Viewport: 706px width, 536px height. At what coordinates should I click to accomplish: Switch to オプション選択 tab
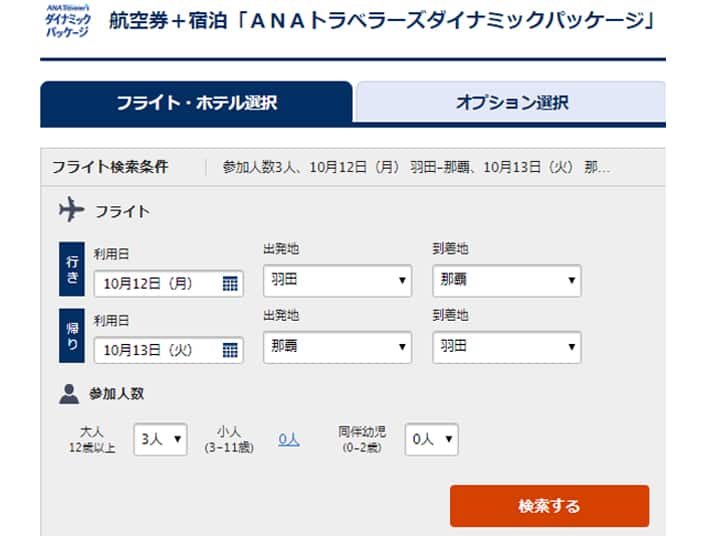pyautogui.click(x=511, y=102)
